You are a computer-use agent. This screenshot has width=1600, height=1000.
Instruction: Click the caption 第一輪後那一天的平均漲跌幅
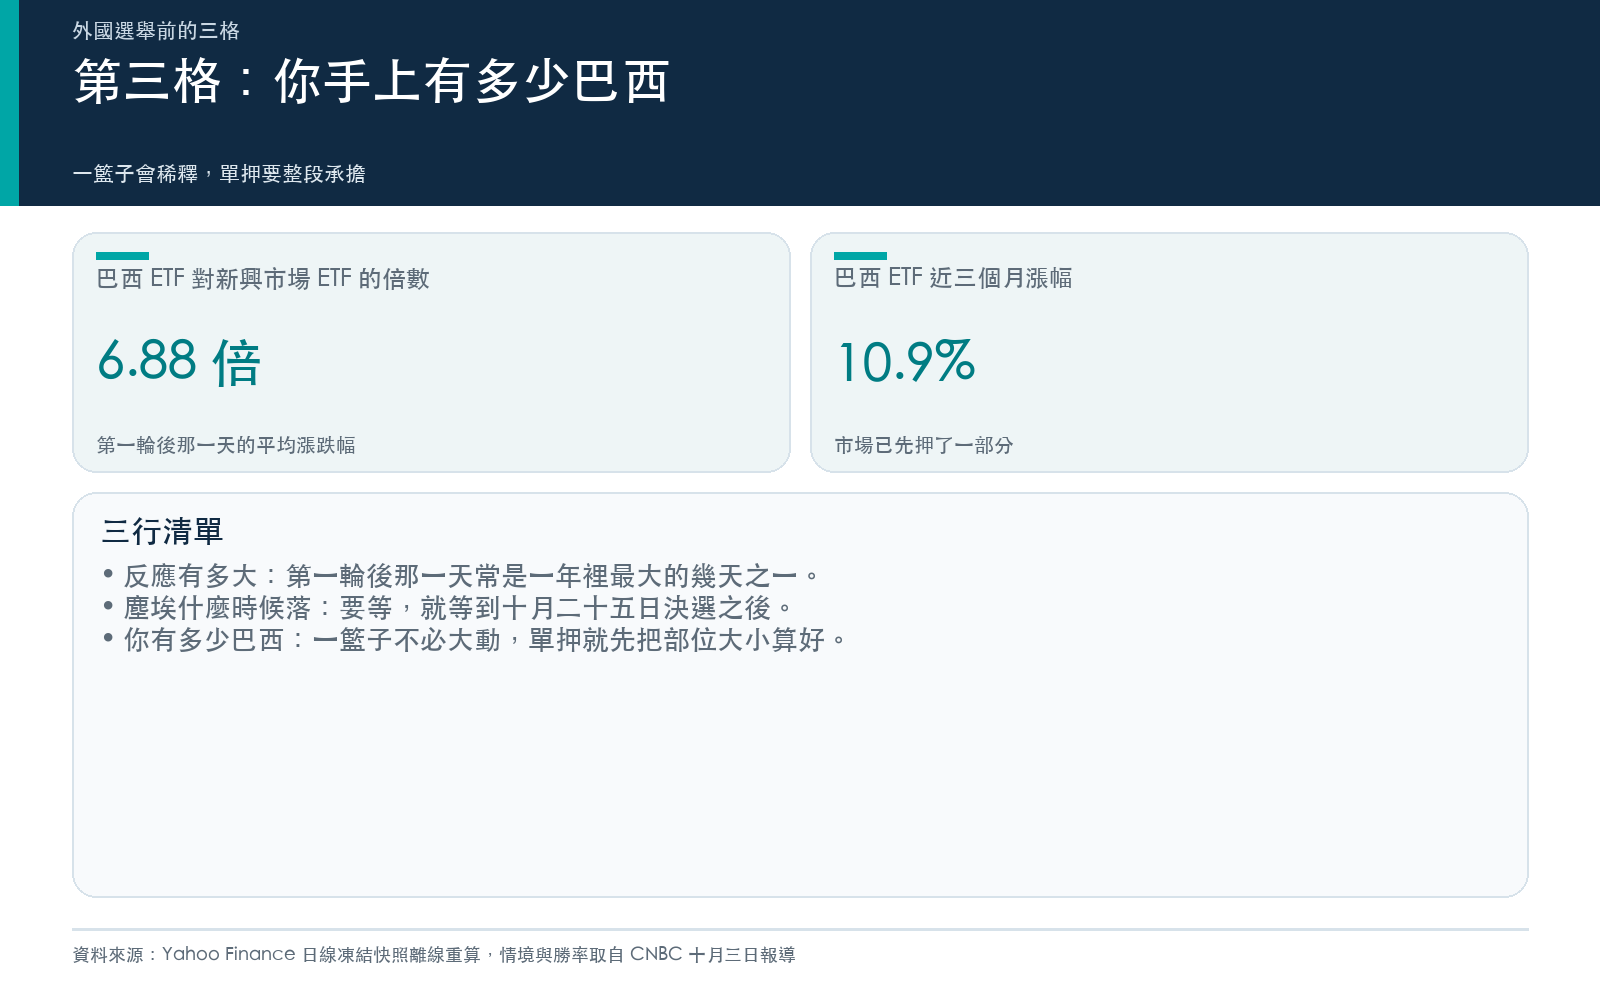[x=226, y=445]
